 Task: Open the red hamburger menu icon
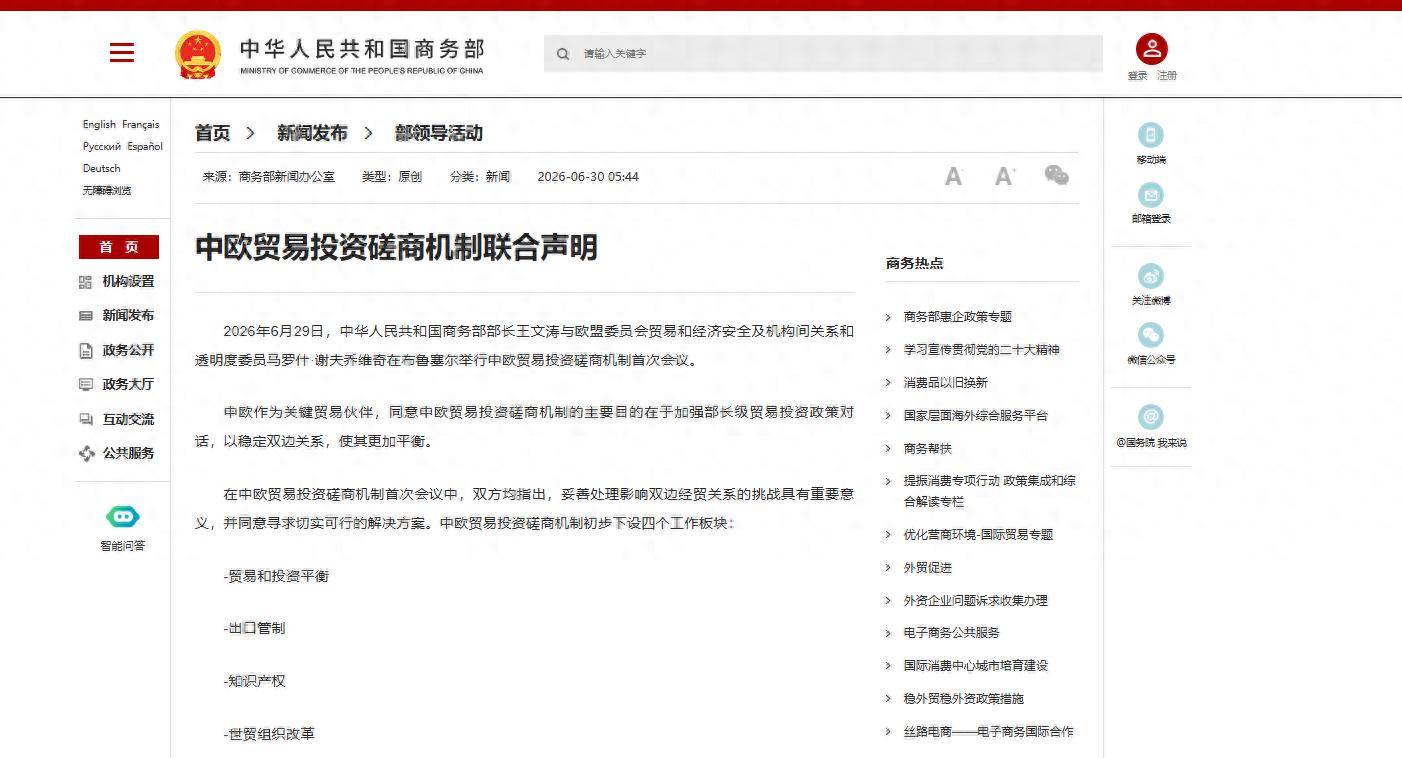(x=122, y=53)
